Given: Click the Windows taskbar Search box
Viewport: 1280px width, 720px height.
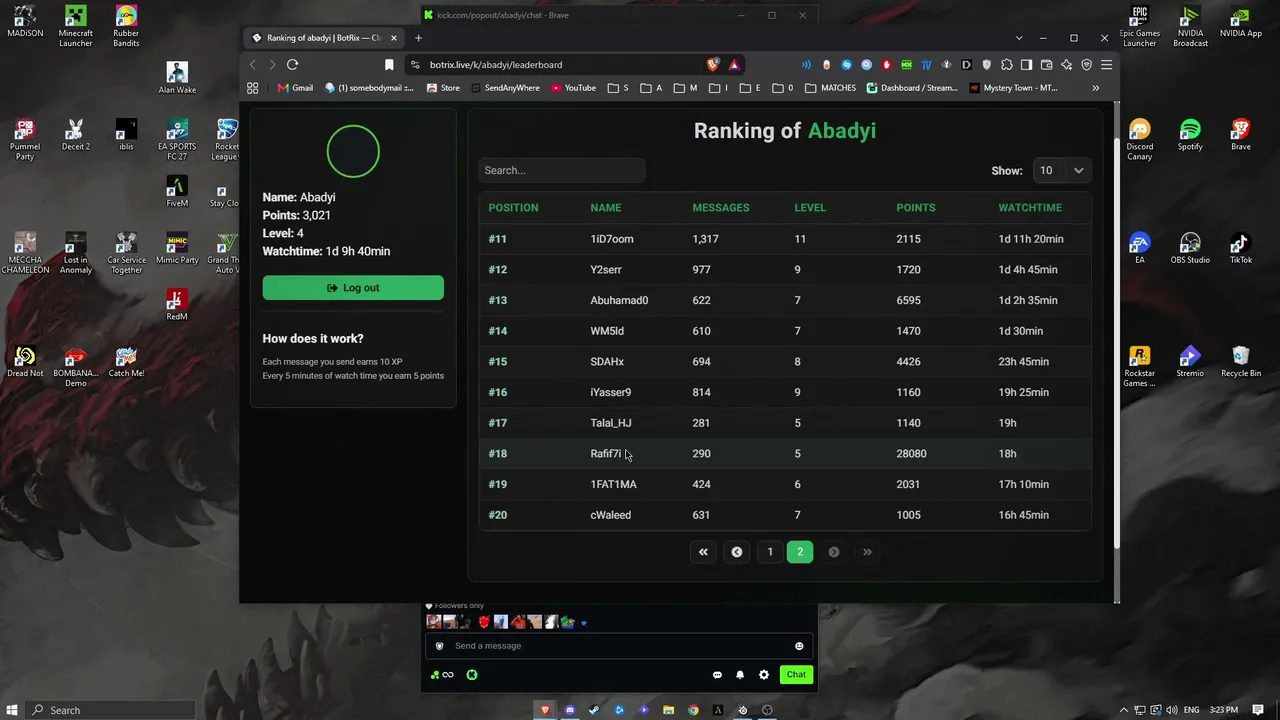Looking at the screenshot, I should [110, 710].
